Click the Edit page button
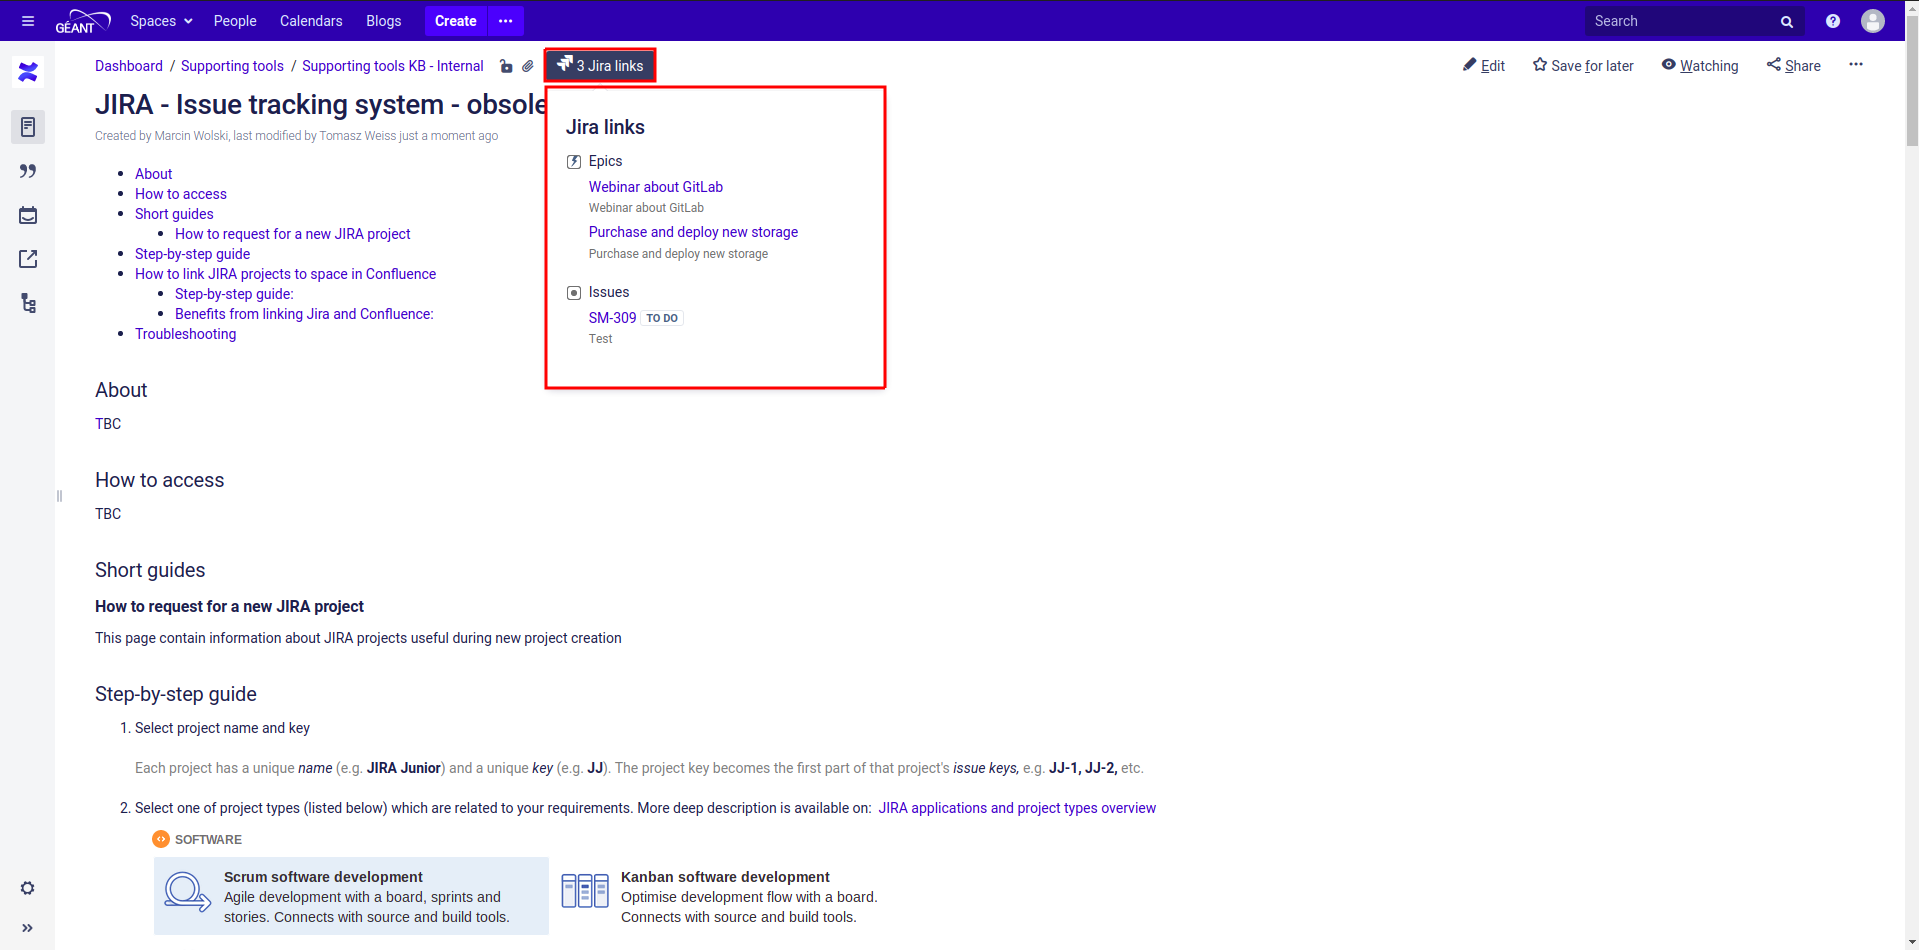 pos(1484,66)
